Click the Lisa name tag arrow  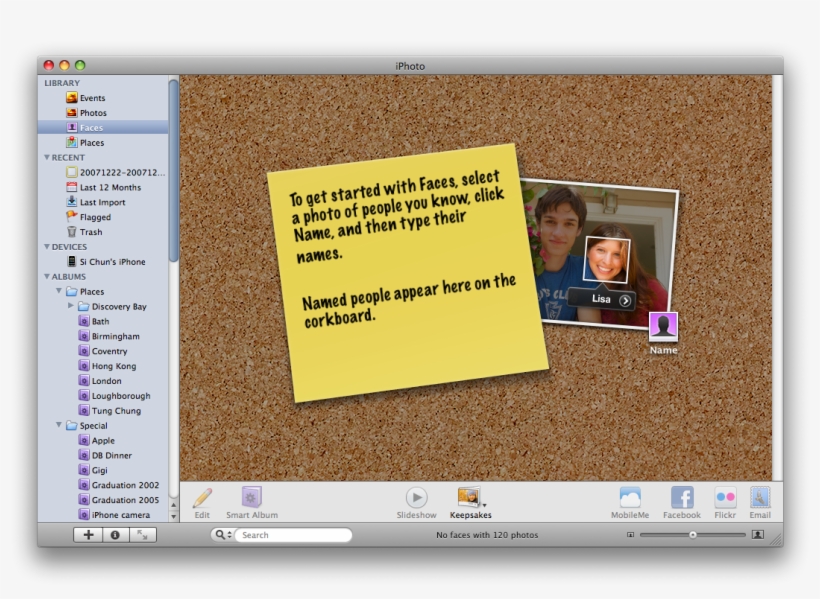[624, 300]
